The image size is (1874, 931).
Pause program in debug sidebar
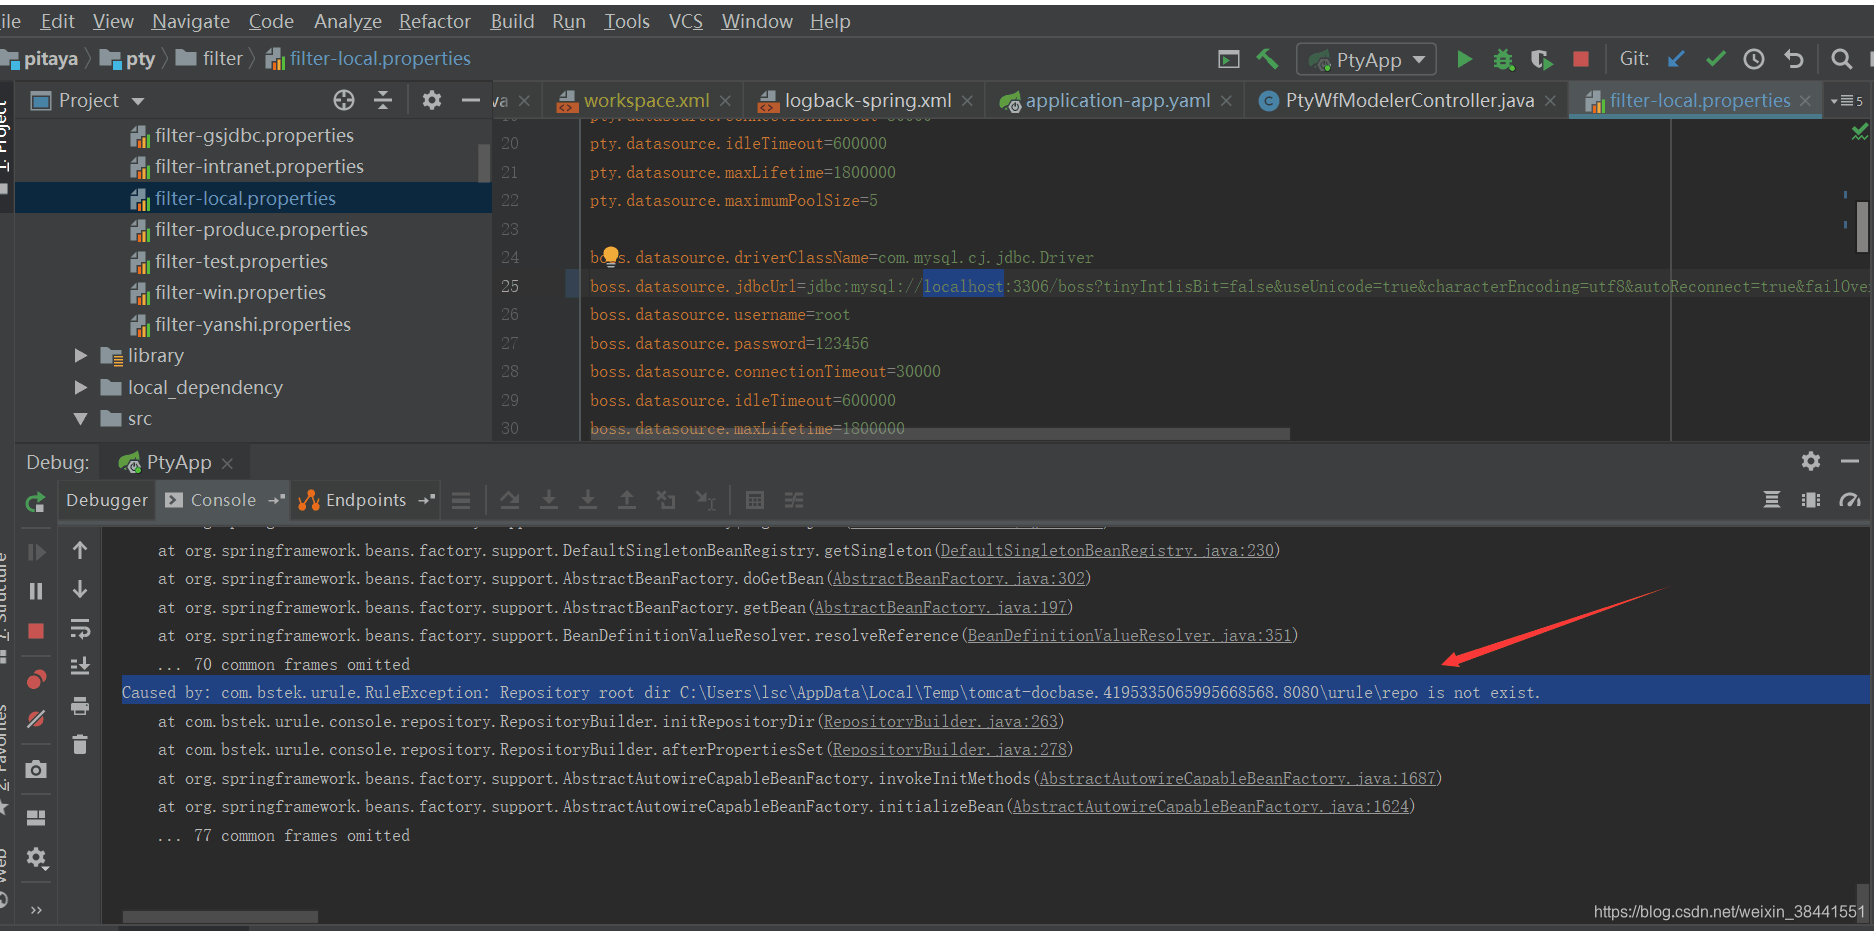[x=36, y=591]
